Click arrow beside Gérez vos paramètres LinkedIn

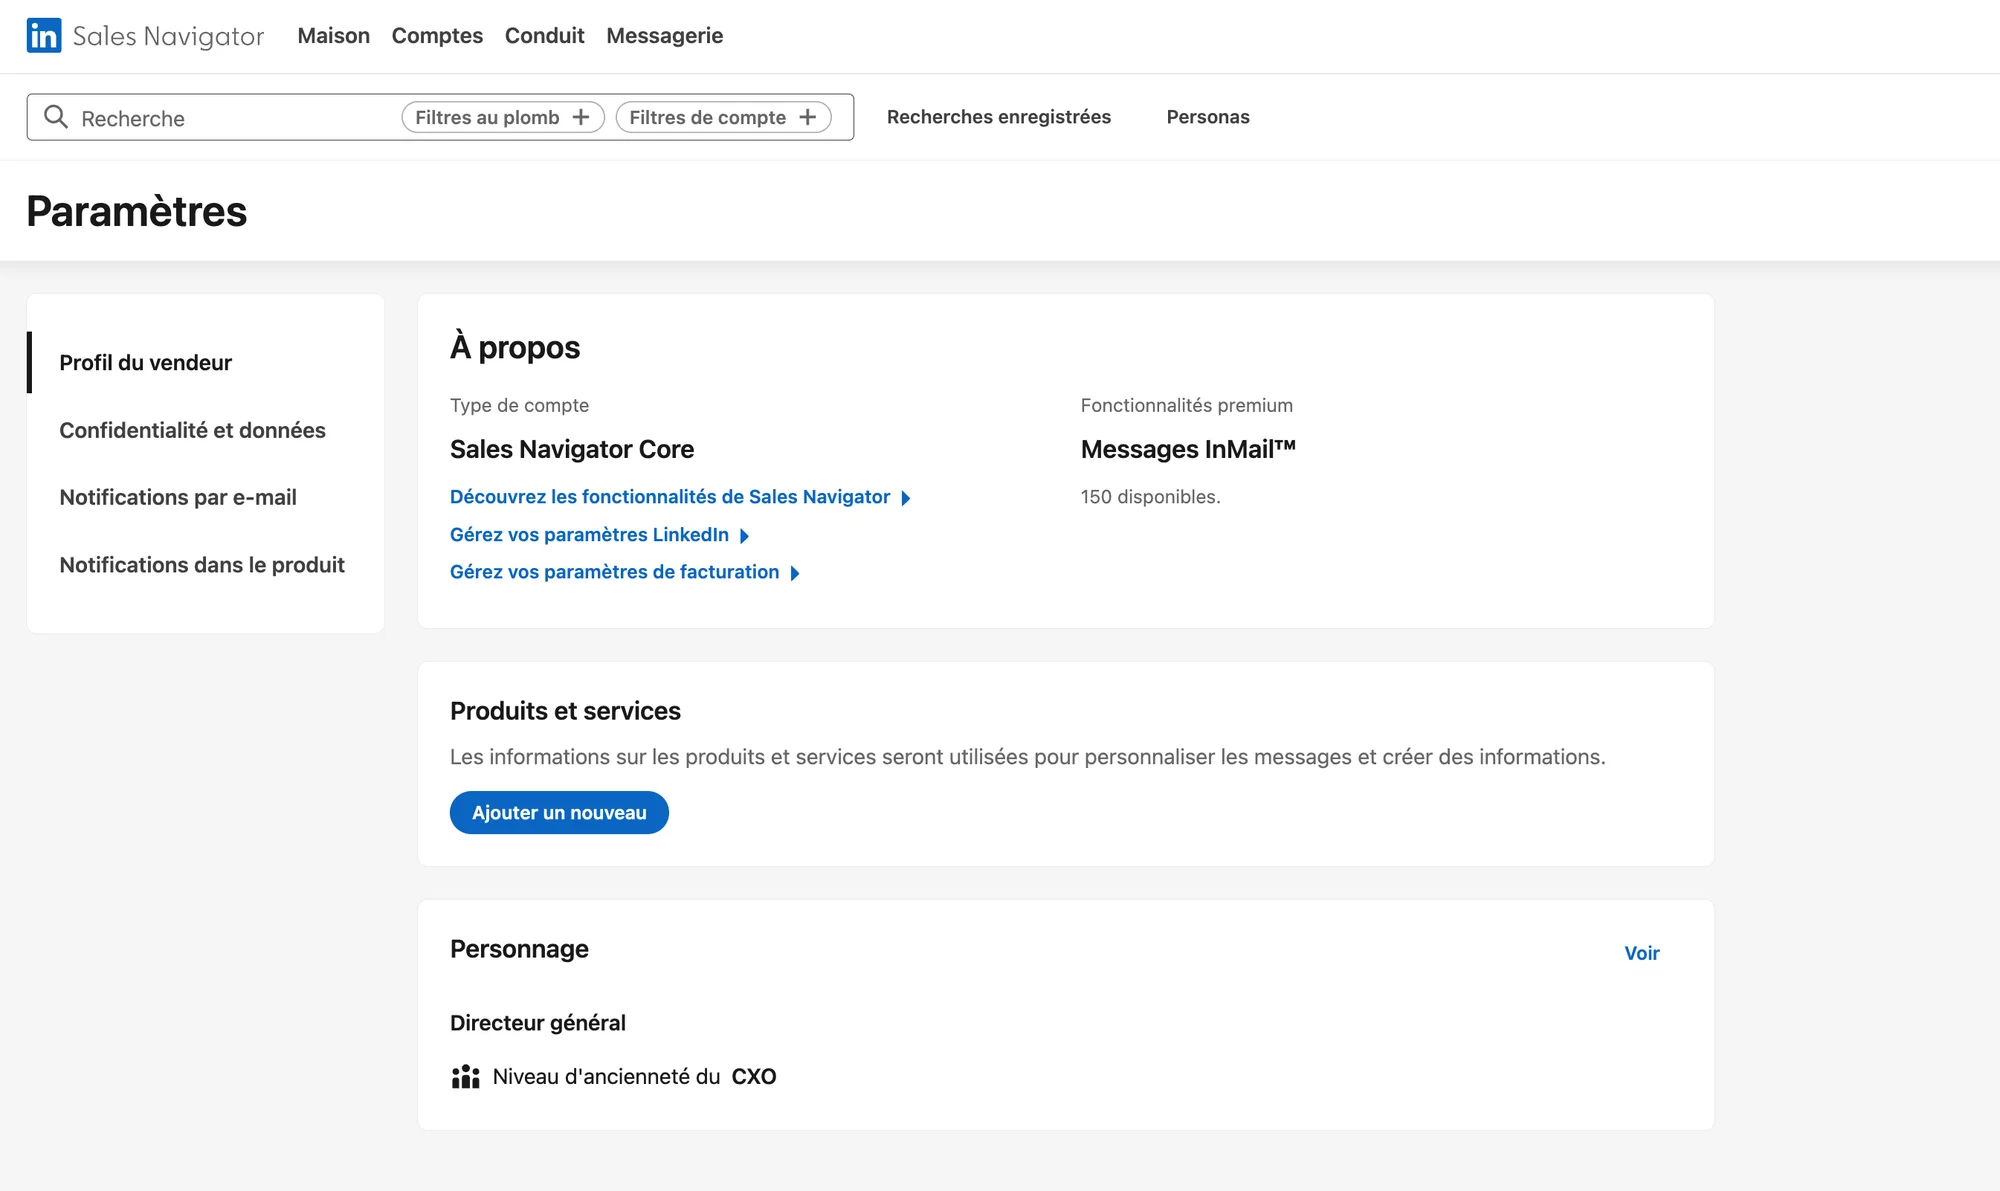[744, 536]
